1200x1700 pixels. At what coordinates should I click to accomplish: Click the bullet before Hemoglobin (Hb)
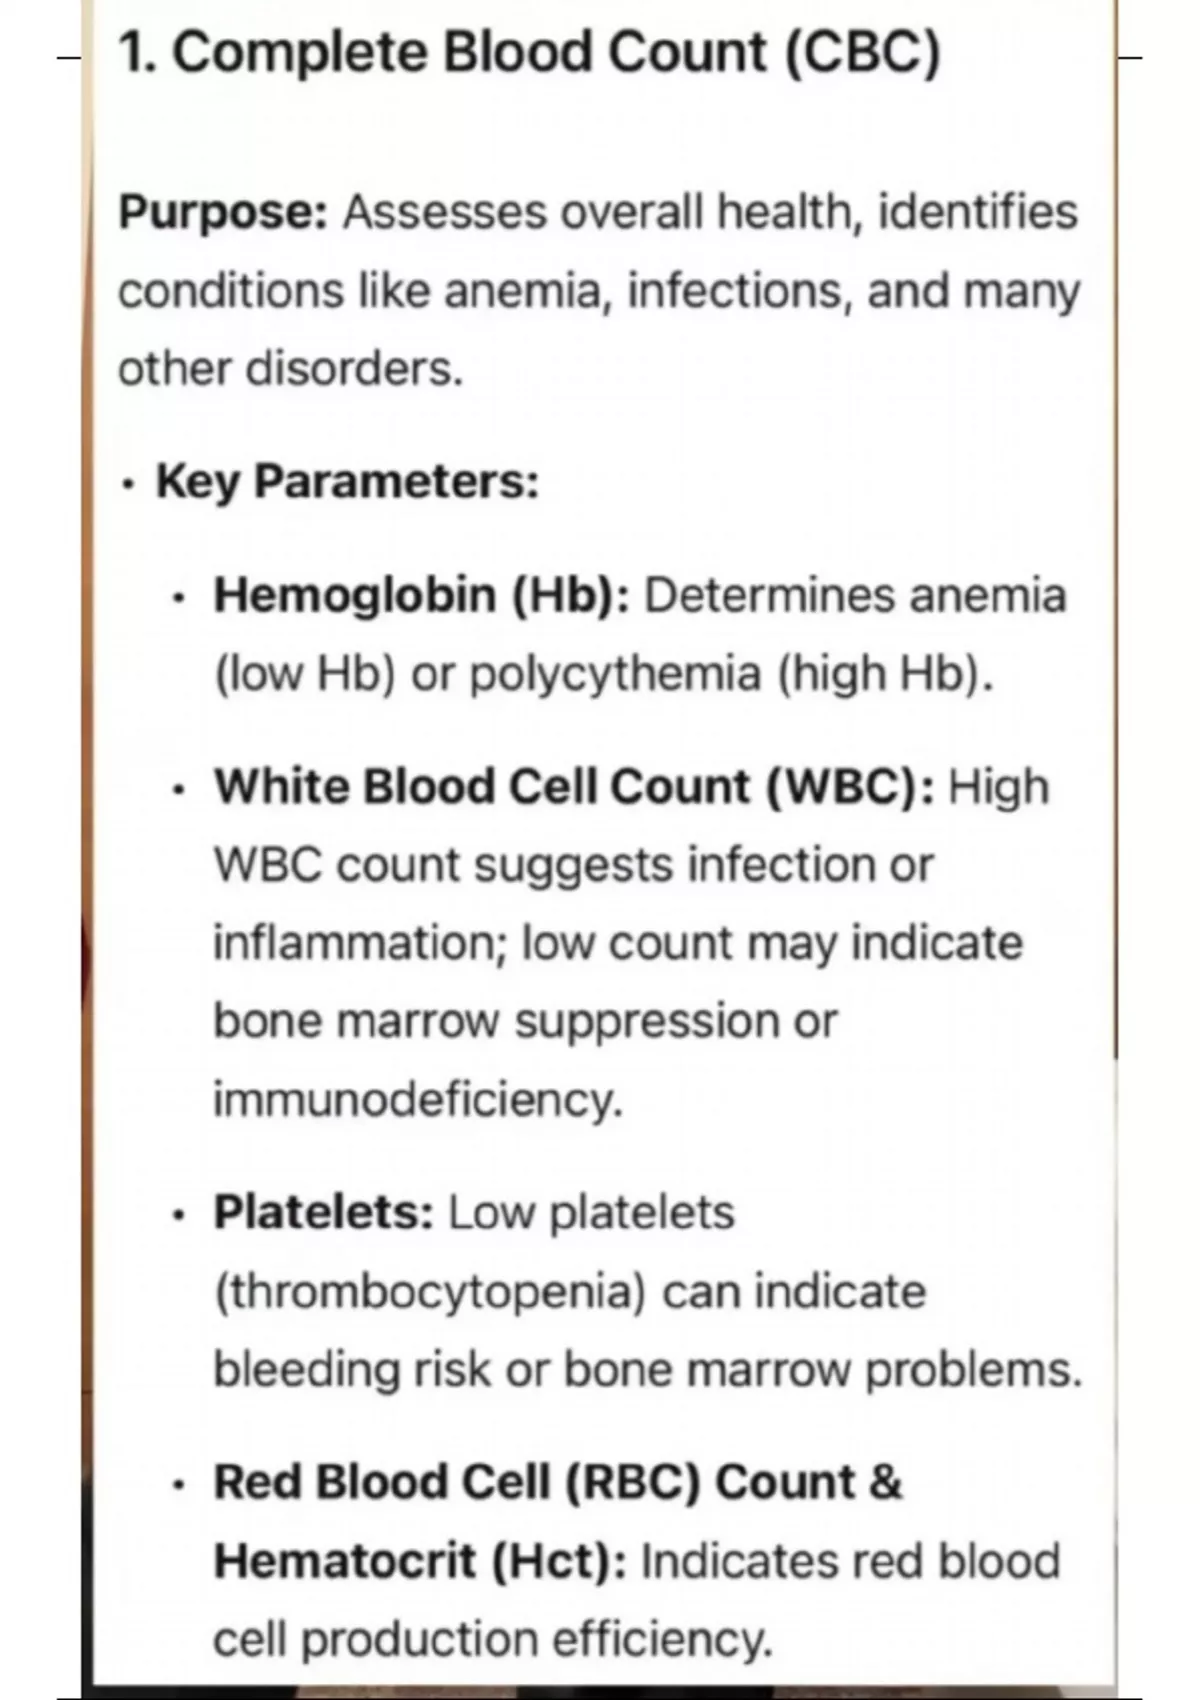[x=179, y=599]
